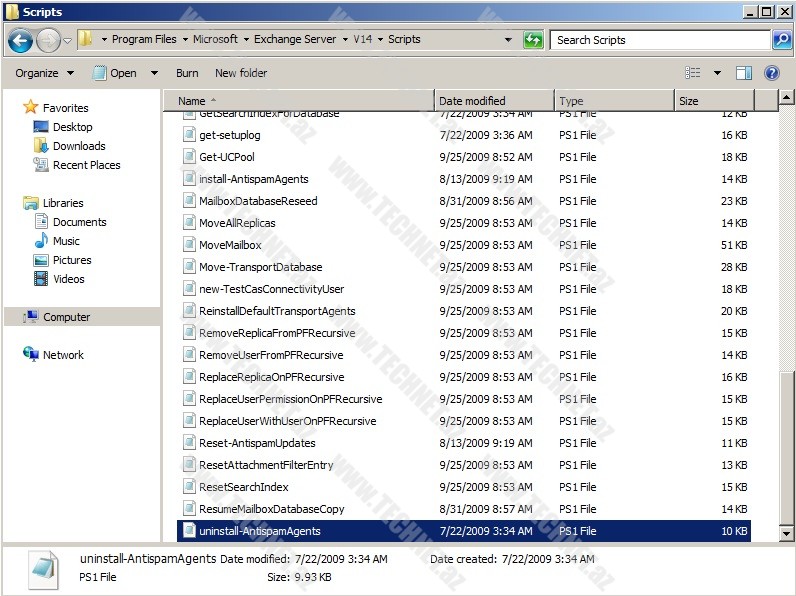Click the Help question mark icon
Image resolution: width=796 pixels, height=596 pixels.
771,73
